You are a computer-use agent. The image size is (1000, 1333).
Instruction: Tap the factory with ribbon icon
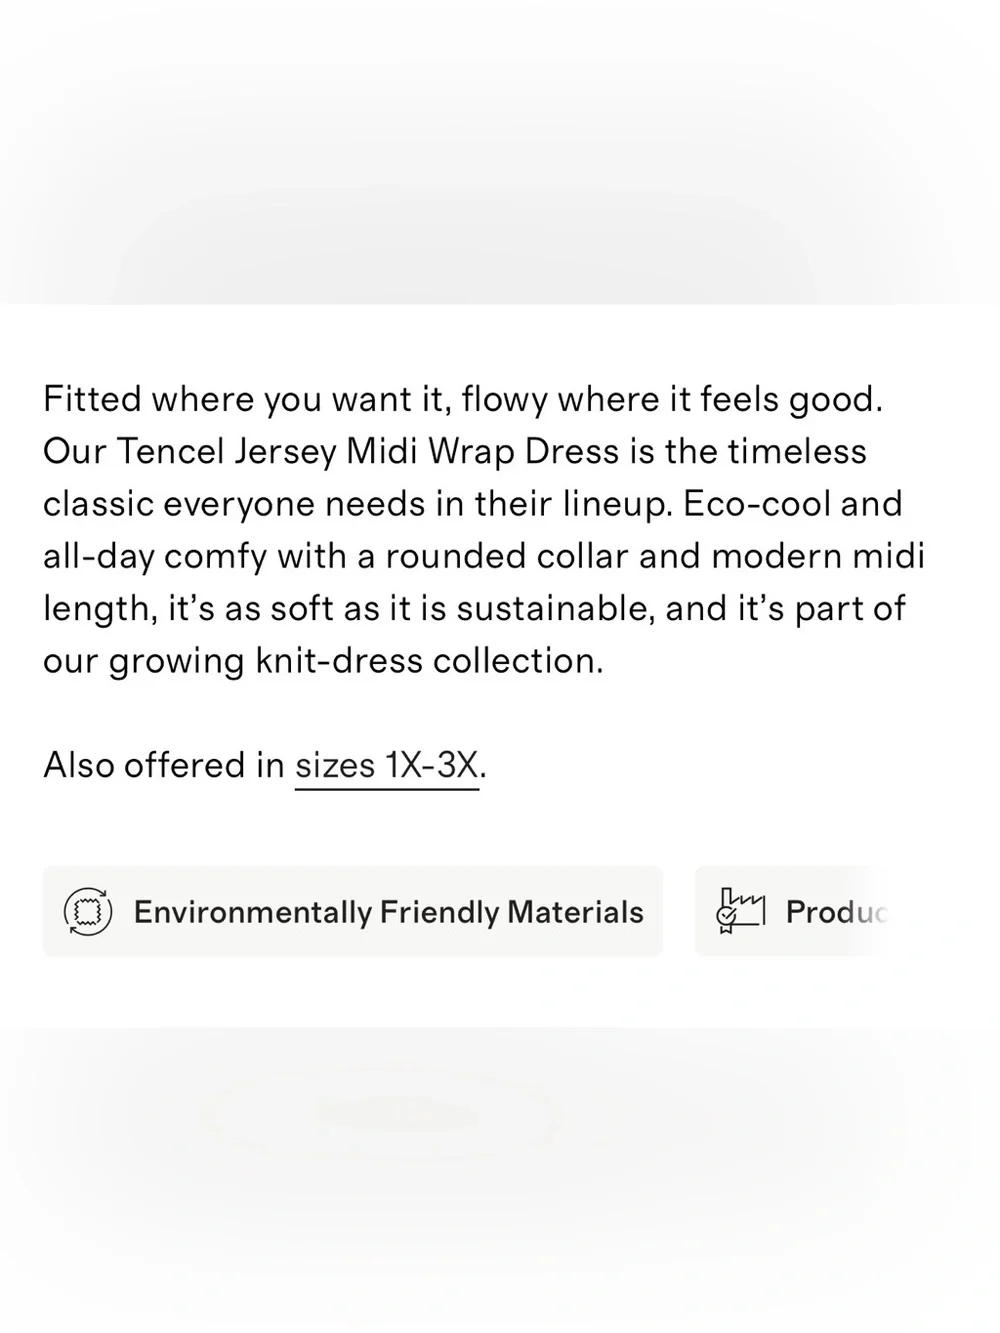point(740,911)
